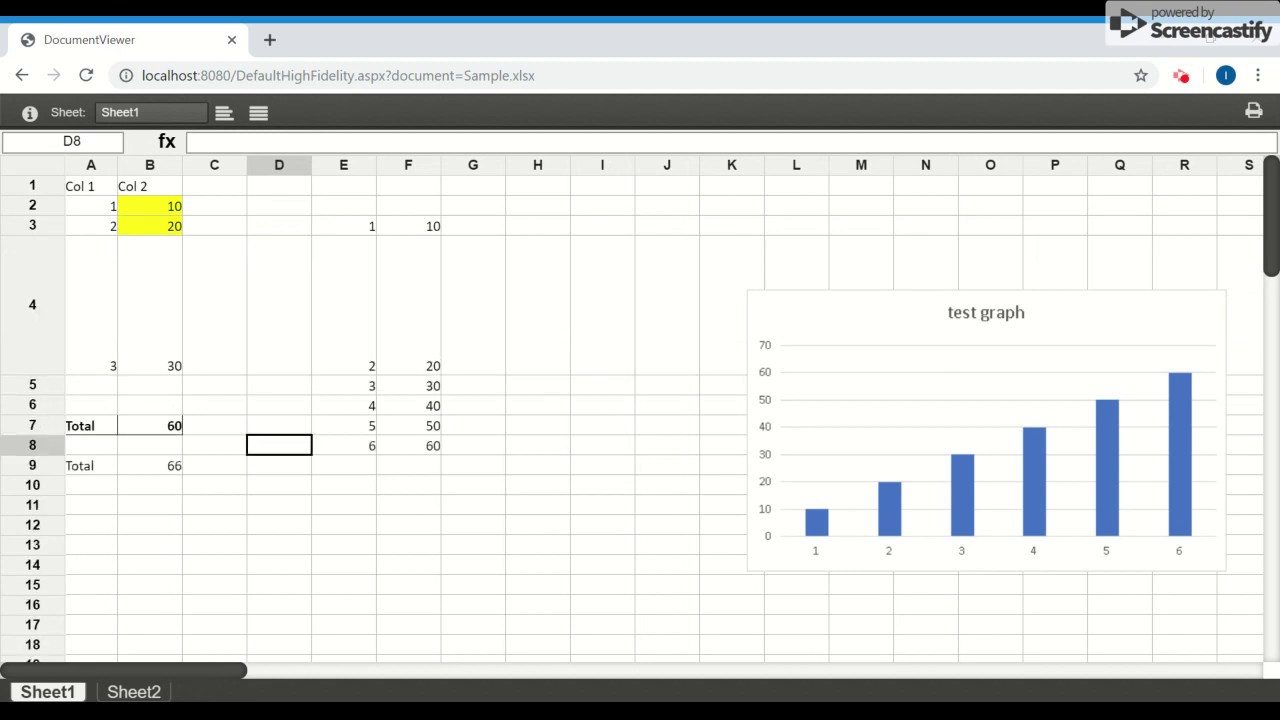
Task: Select column A header
Action: (x=91, y=165)
